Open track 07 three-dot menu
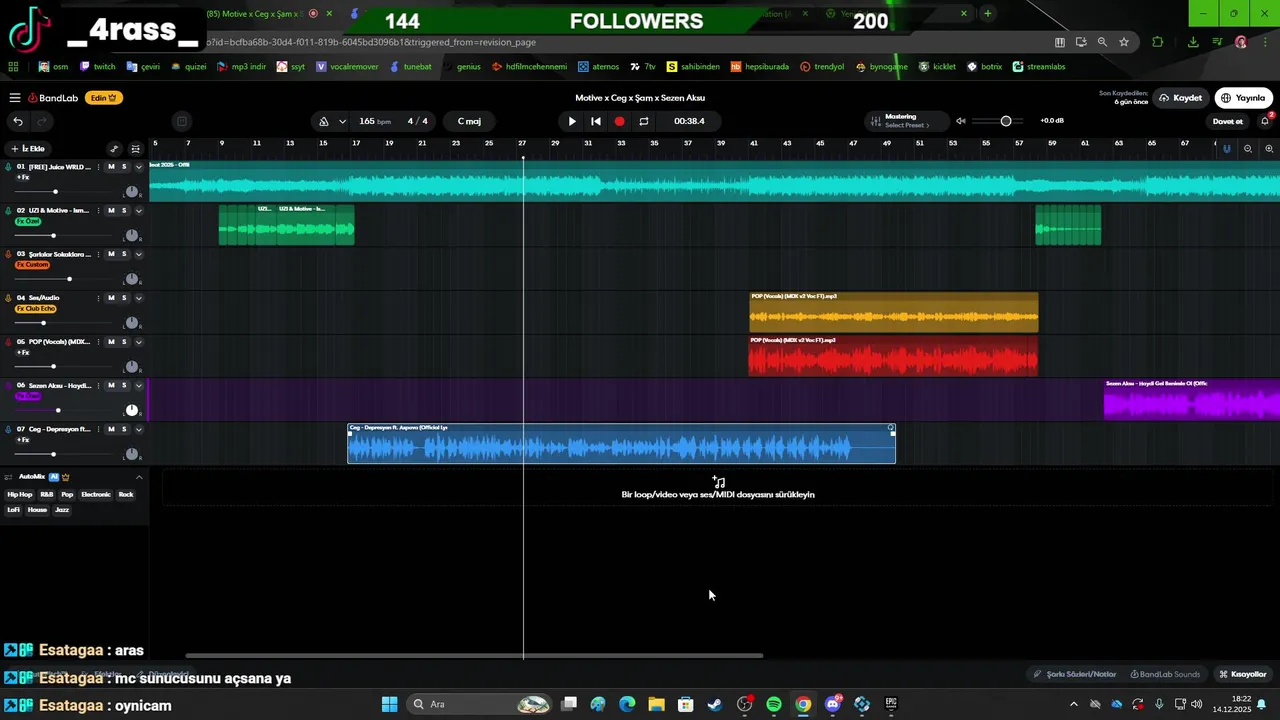Screen dimensions: 1280x720 (x=98, y=429)
